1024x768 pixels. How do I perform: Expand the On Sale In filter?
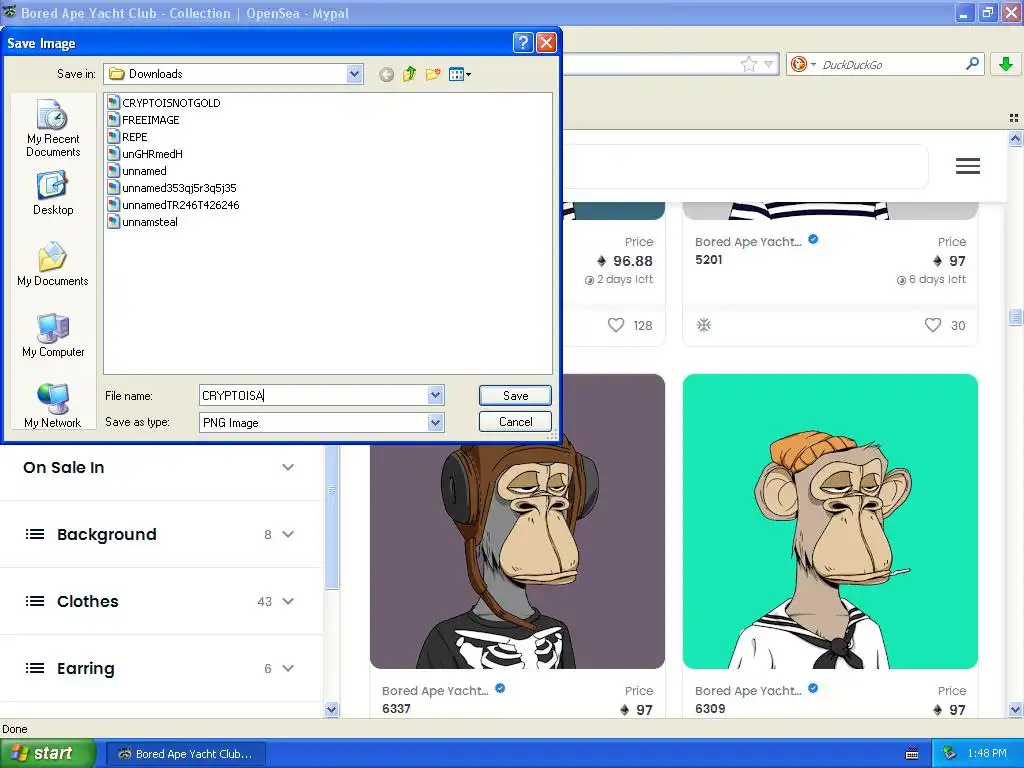click(x=161, y=467)
